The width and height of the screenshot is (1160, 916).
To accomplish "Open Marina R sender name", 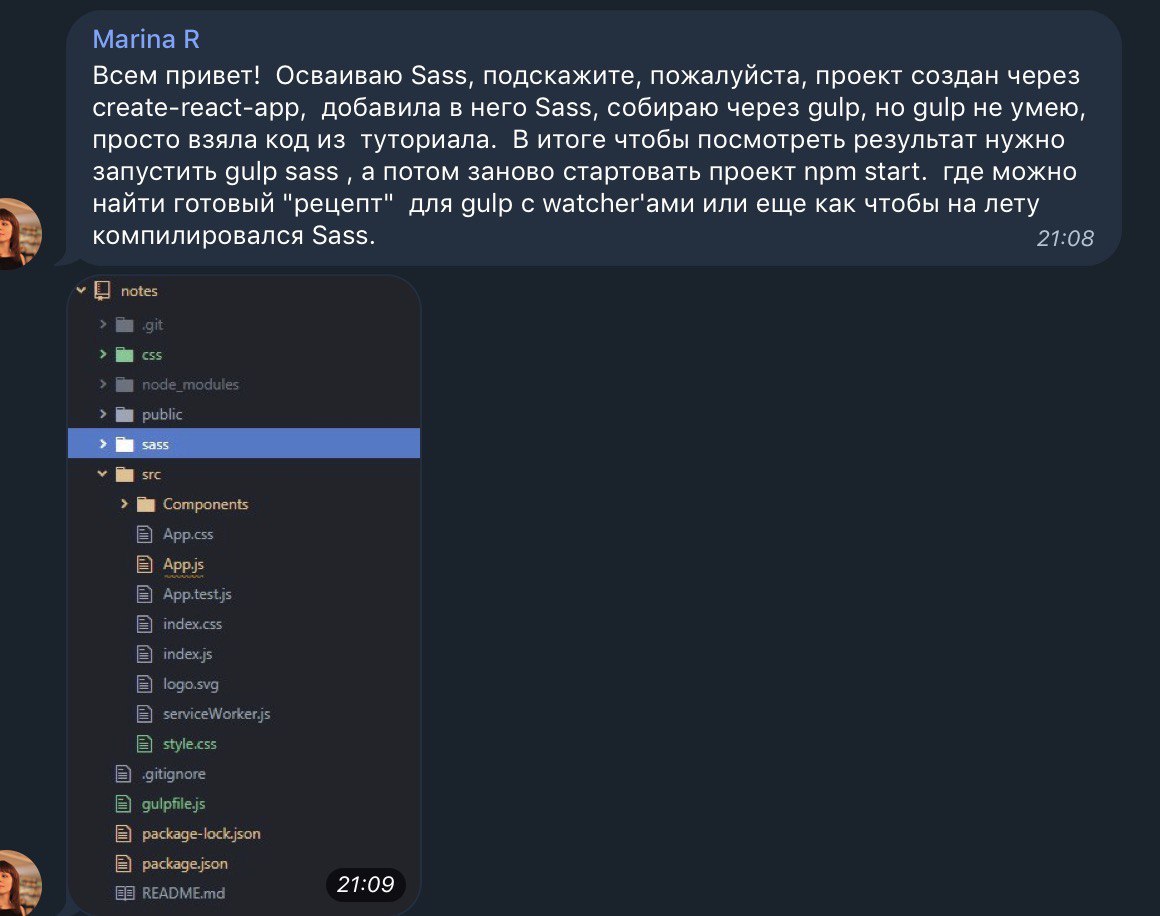I will (146, 39).
